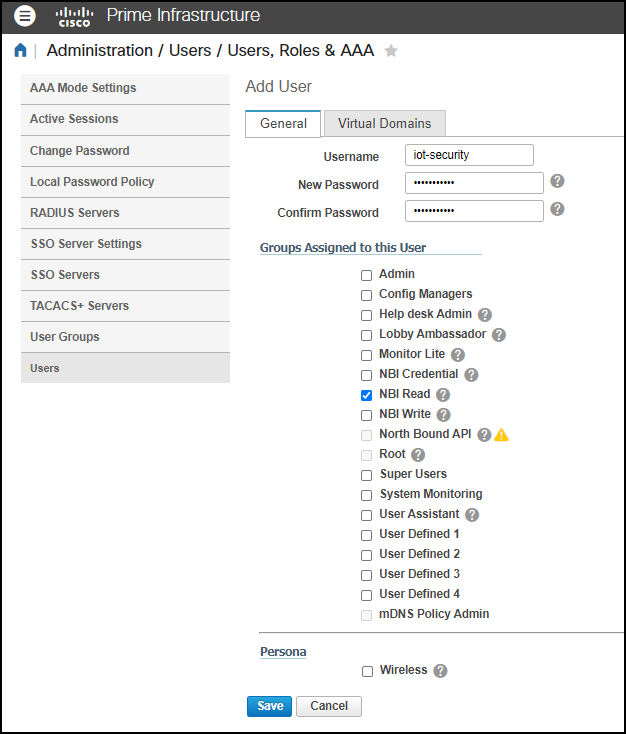This screenshot has width=626, height=734.
Task: Check the NBI Credential checkbox
Action: (367, 375)
